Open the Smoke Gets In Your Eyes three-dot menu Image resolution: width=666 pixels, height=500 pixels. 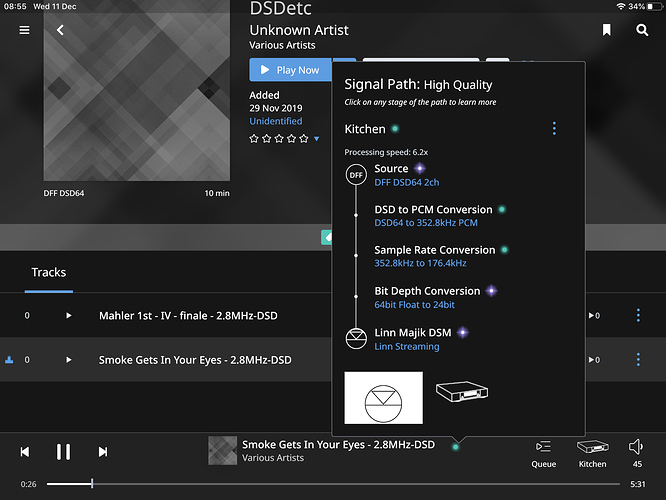pyautogui.click(x=638, y=359)
